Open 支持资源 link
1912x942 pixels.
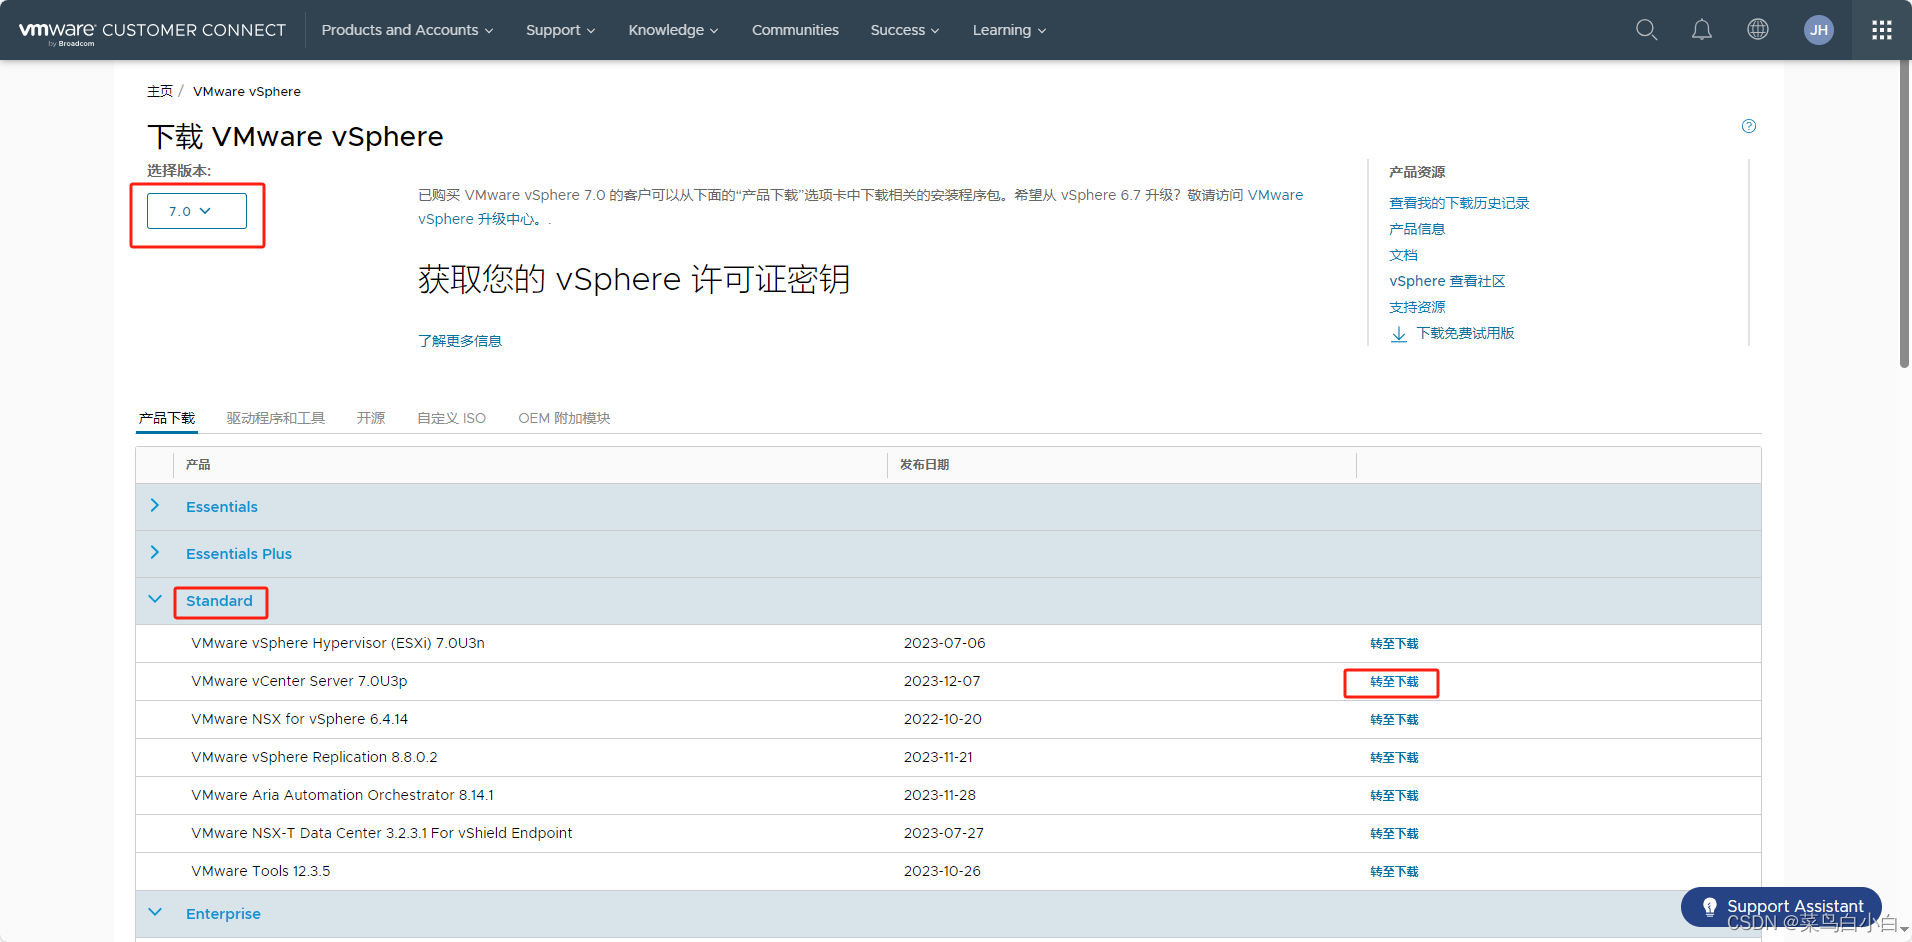pos(1417,307)
